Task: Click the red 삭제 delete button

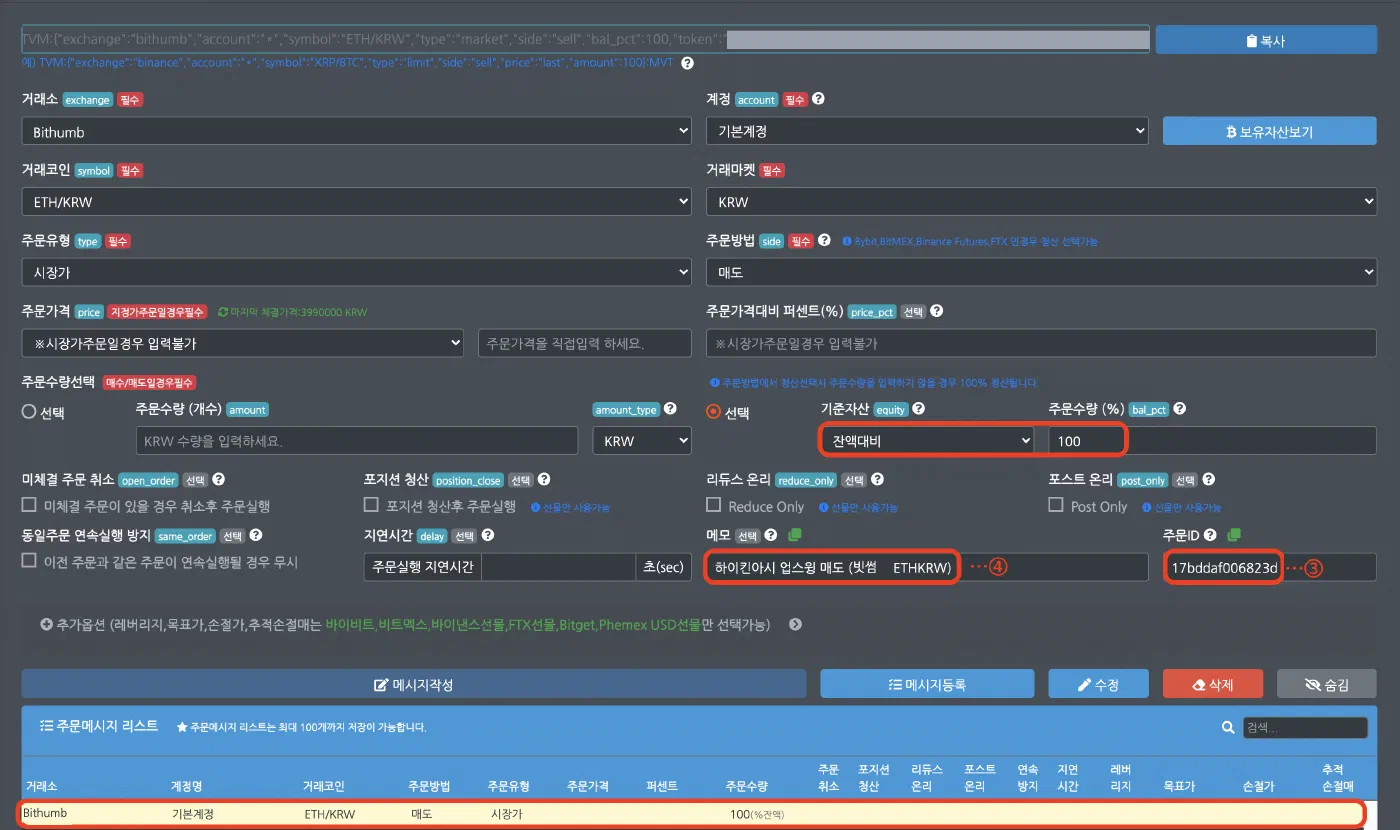Action: pyautogui.click(x=1213, y=684)
